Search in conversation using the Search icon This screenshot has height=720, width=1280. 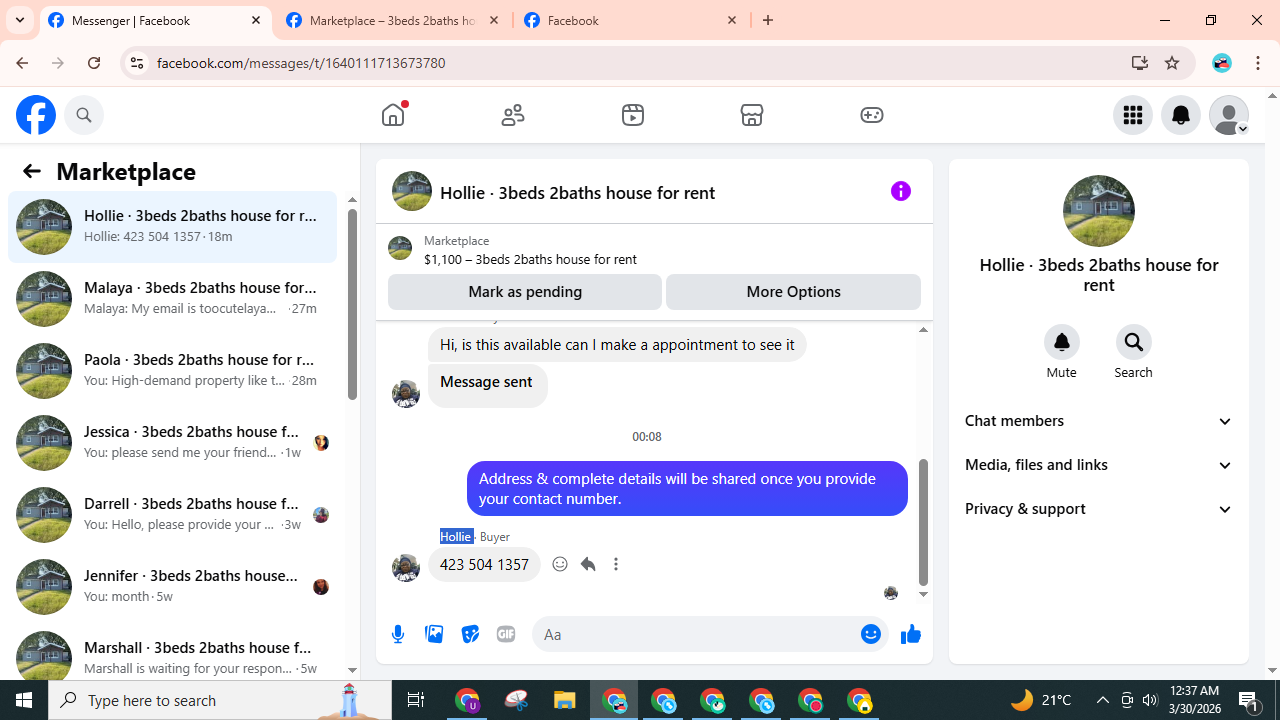[x=1134, y=342]
